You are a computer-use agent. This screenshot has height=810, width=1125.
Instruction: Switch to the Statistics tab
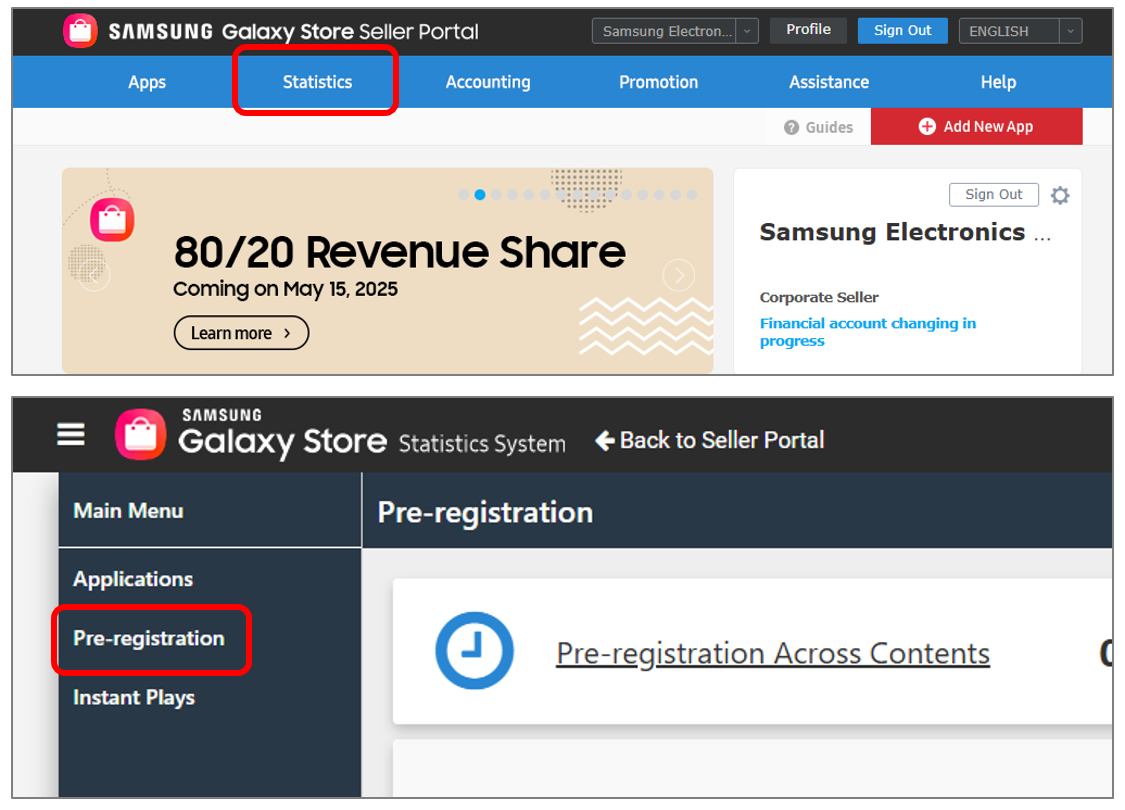coord(317,82)
